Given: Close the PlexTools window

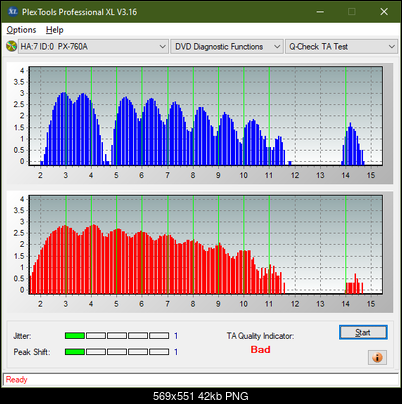Looking at the screenshot, I should [x=384, y=12].
